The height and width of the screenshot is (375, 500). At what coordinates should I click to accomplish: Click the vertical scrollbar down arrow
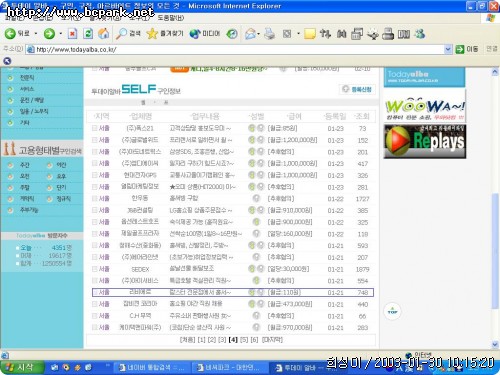click(495, 344)
